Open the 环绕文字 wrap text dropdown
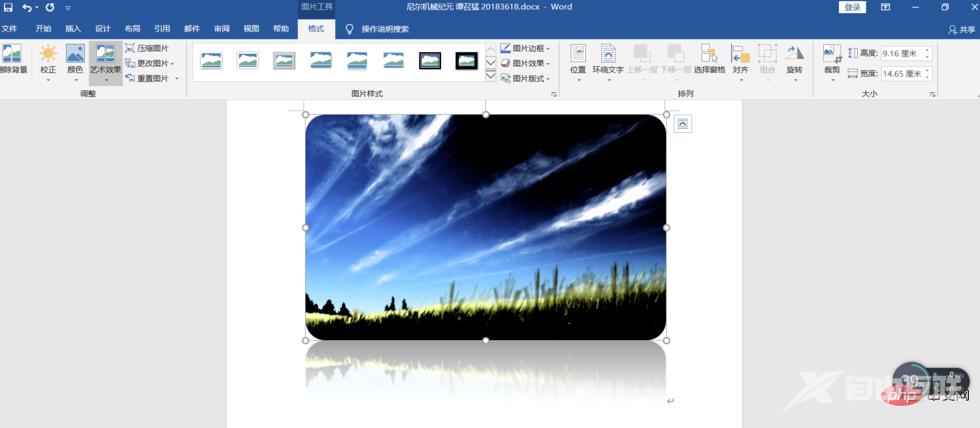The image size is (980, 428). tap(607, 59)
